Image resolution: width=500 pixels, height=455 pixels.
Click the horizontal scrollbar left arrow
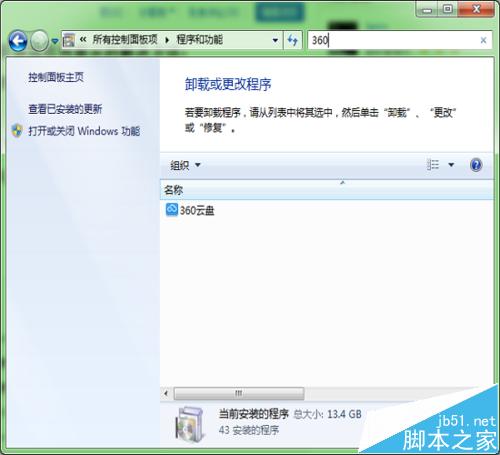tap(166, 393)
